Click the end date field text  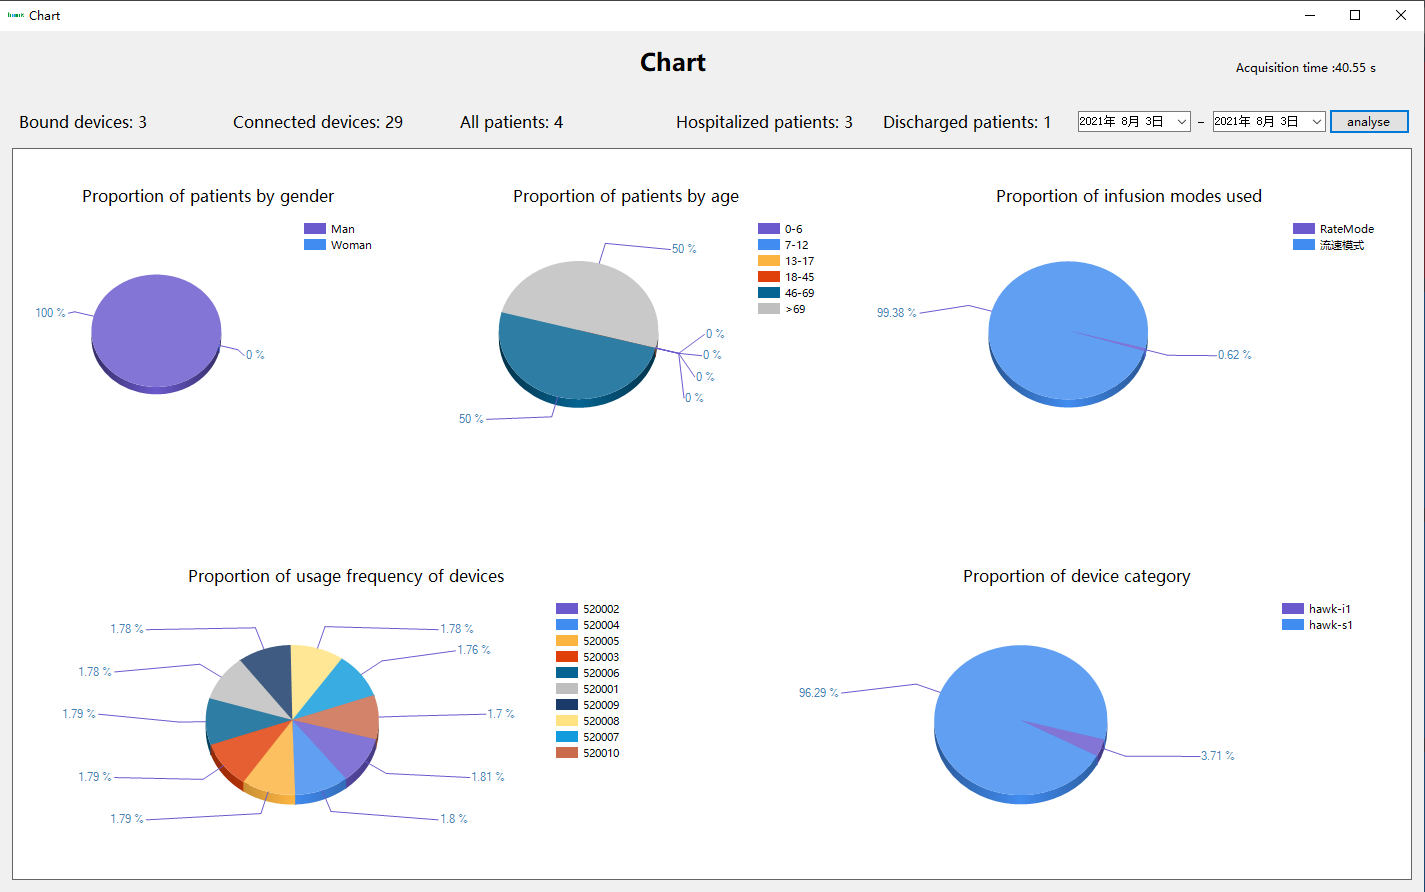[1256, 122]
